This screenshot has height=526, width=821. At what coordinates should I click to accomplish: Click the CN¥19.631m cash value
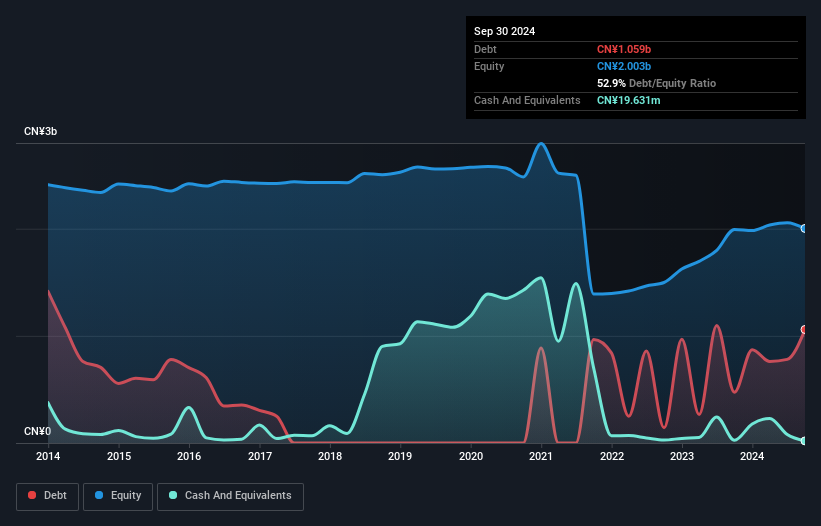tap(628, 100)
